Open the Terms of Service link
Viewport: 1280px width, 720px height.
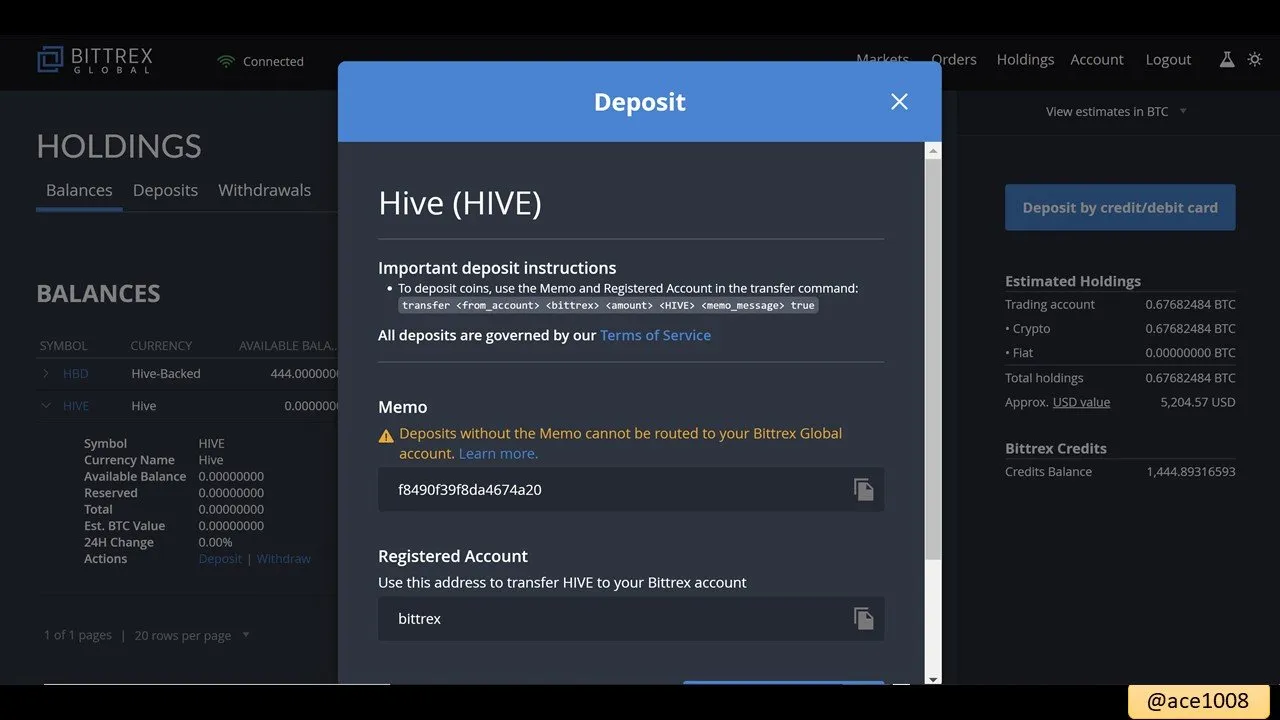(655, 335)
